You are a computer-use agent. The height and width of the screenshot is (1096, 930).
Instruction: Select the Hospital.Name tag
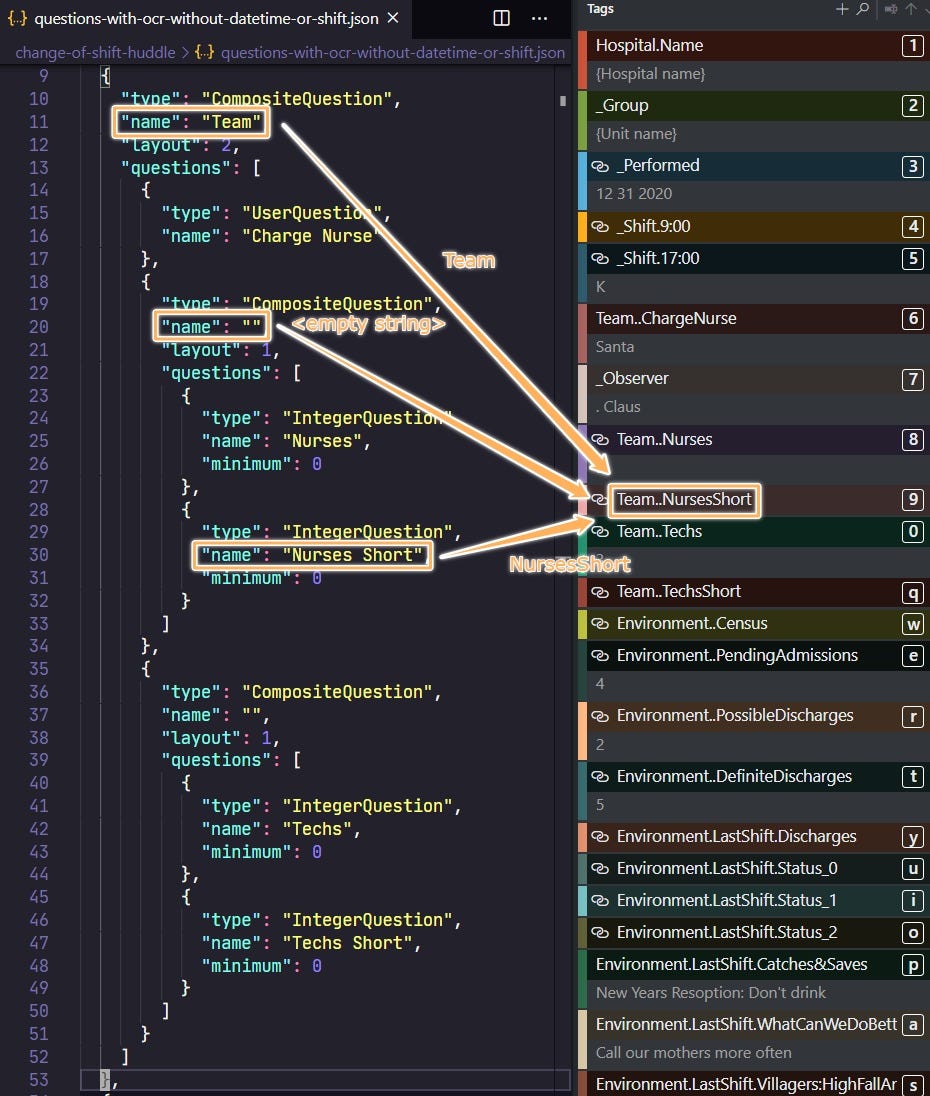tap(650, 46)
